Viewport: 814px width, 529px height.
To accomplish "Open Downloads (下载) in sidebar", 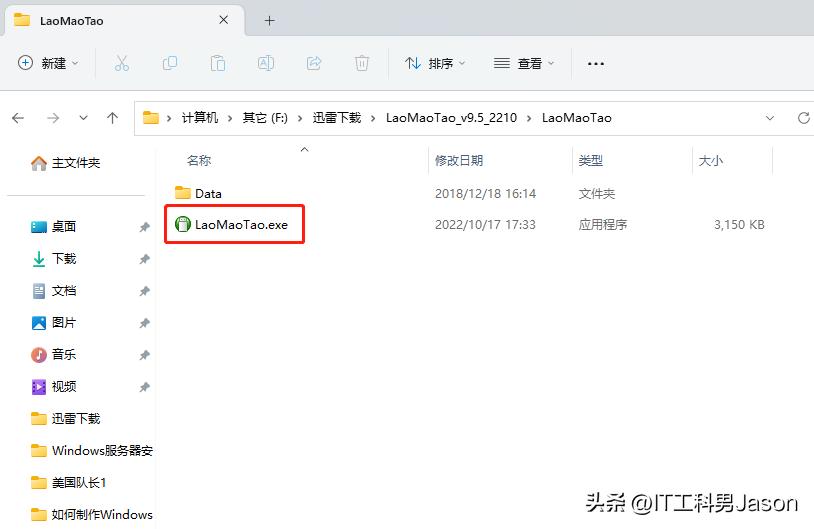I will (53, 259).
